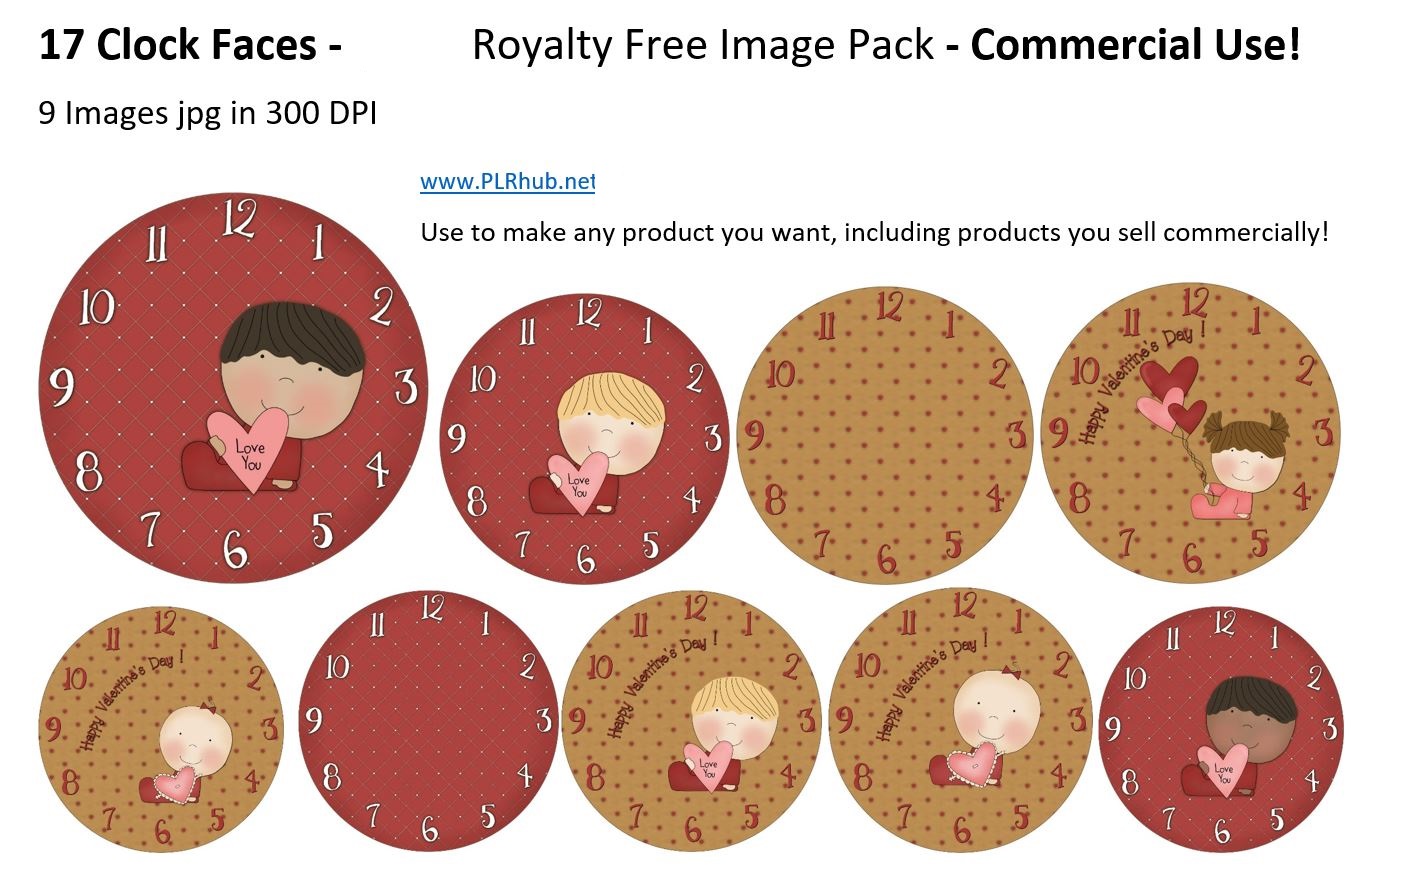Select the blank tan polka-dot clock face

tap(885, 435)
